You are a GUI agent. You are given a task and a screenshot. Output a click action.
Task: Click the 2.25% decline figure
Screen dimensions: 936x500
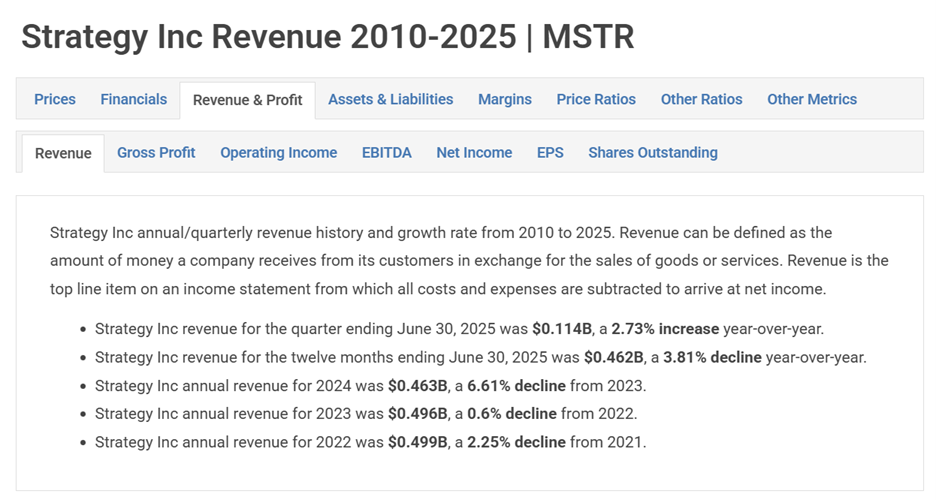(516, 442)
